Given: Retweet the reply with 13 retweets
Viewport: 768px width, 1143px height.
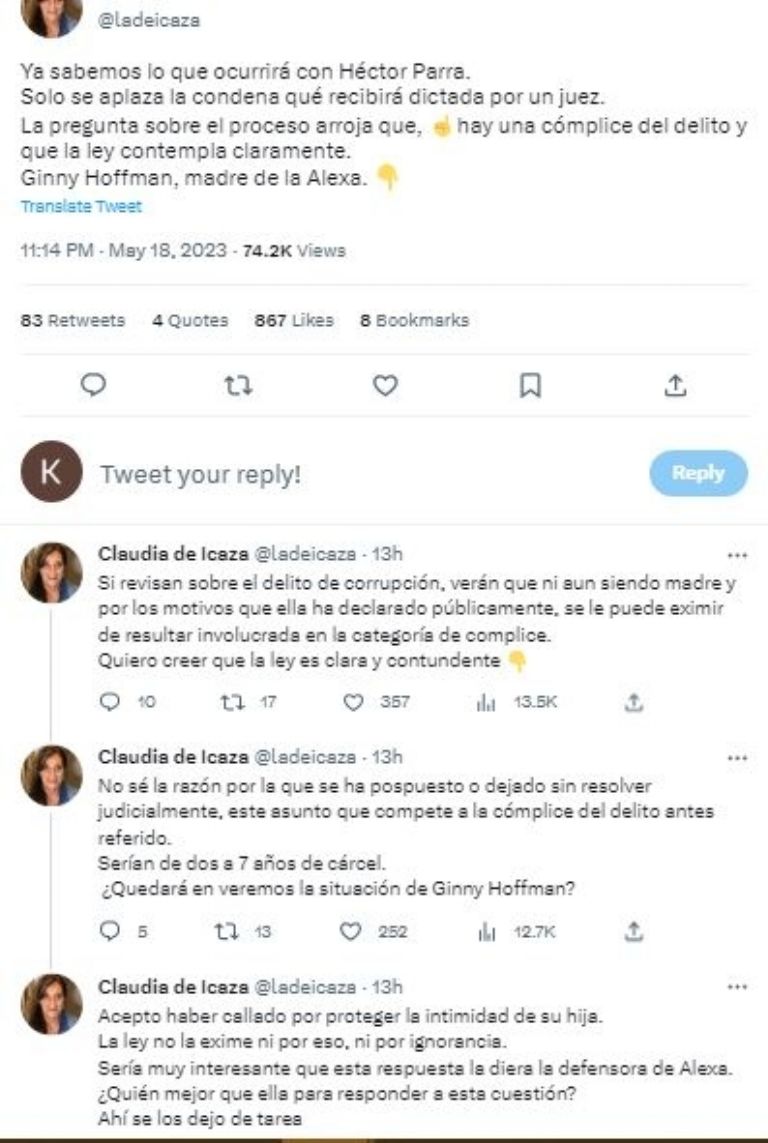Looking at the screenshot, I should click(x=225, y=931).
